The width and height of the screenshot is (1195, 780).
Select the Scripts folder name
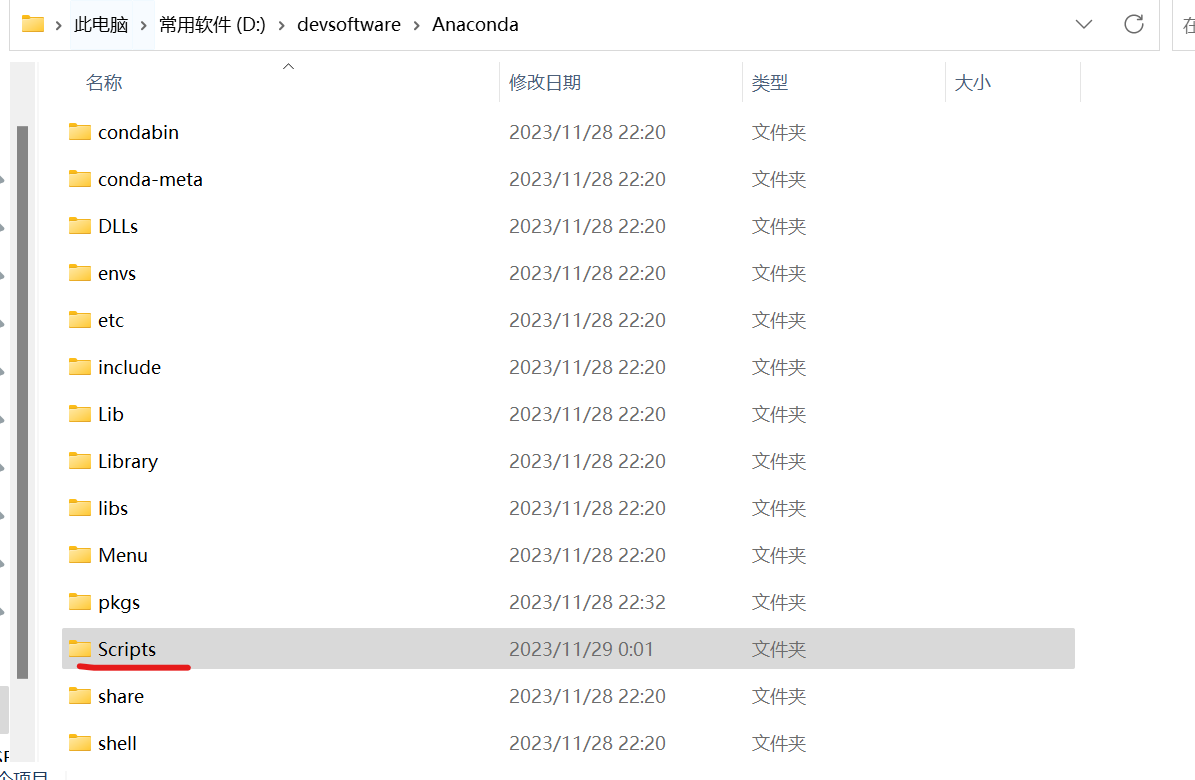(127, 650)
